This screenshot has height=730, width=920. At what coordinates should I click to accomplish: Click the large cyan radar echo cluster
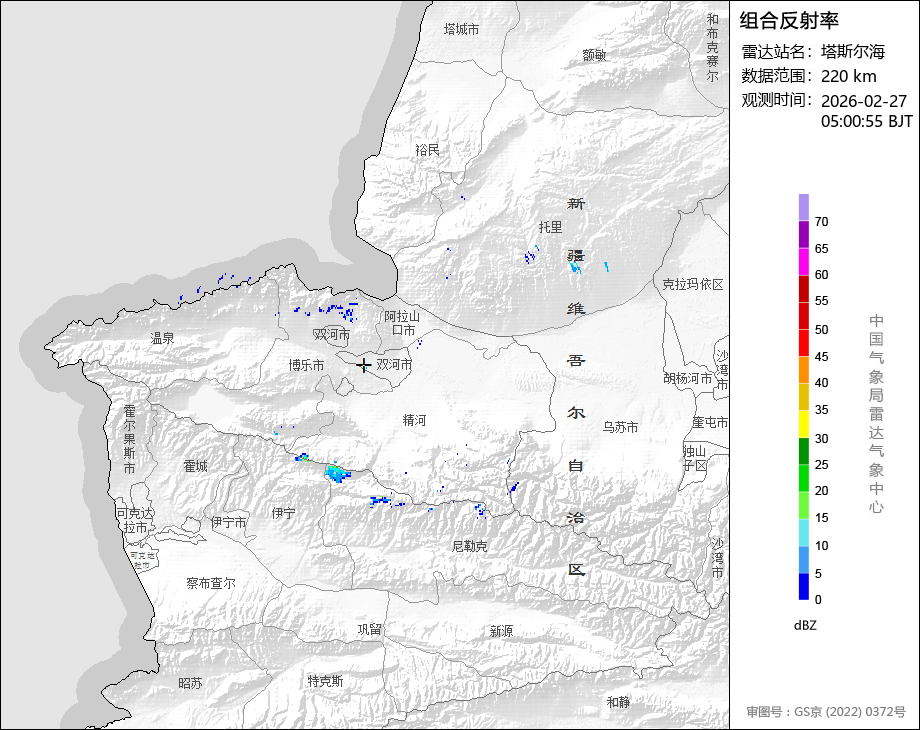(x=337, y=472)
